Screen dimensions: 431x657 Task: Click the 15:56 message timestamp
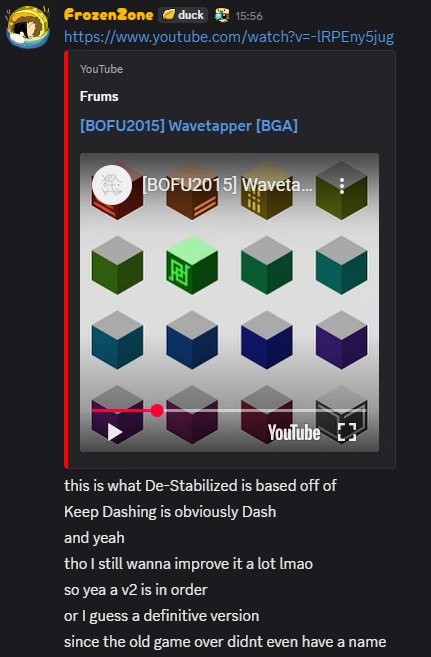249,16
